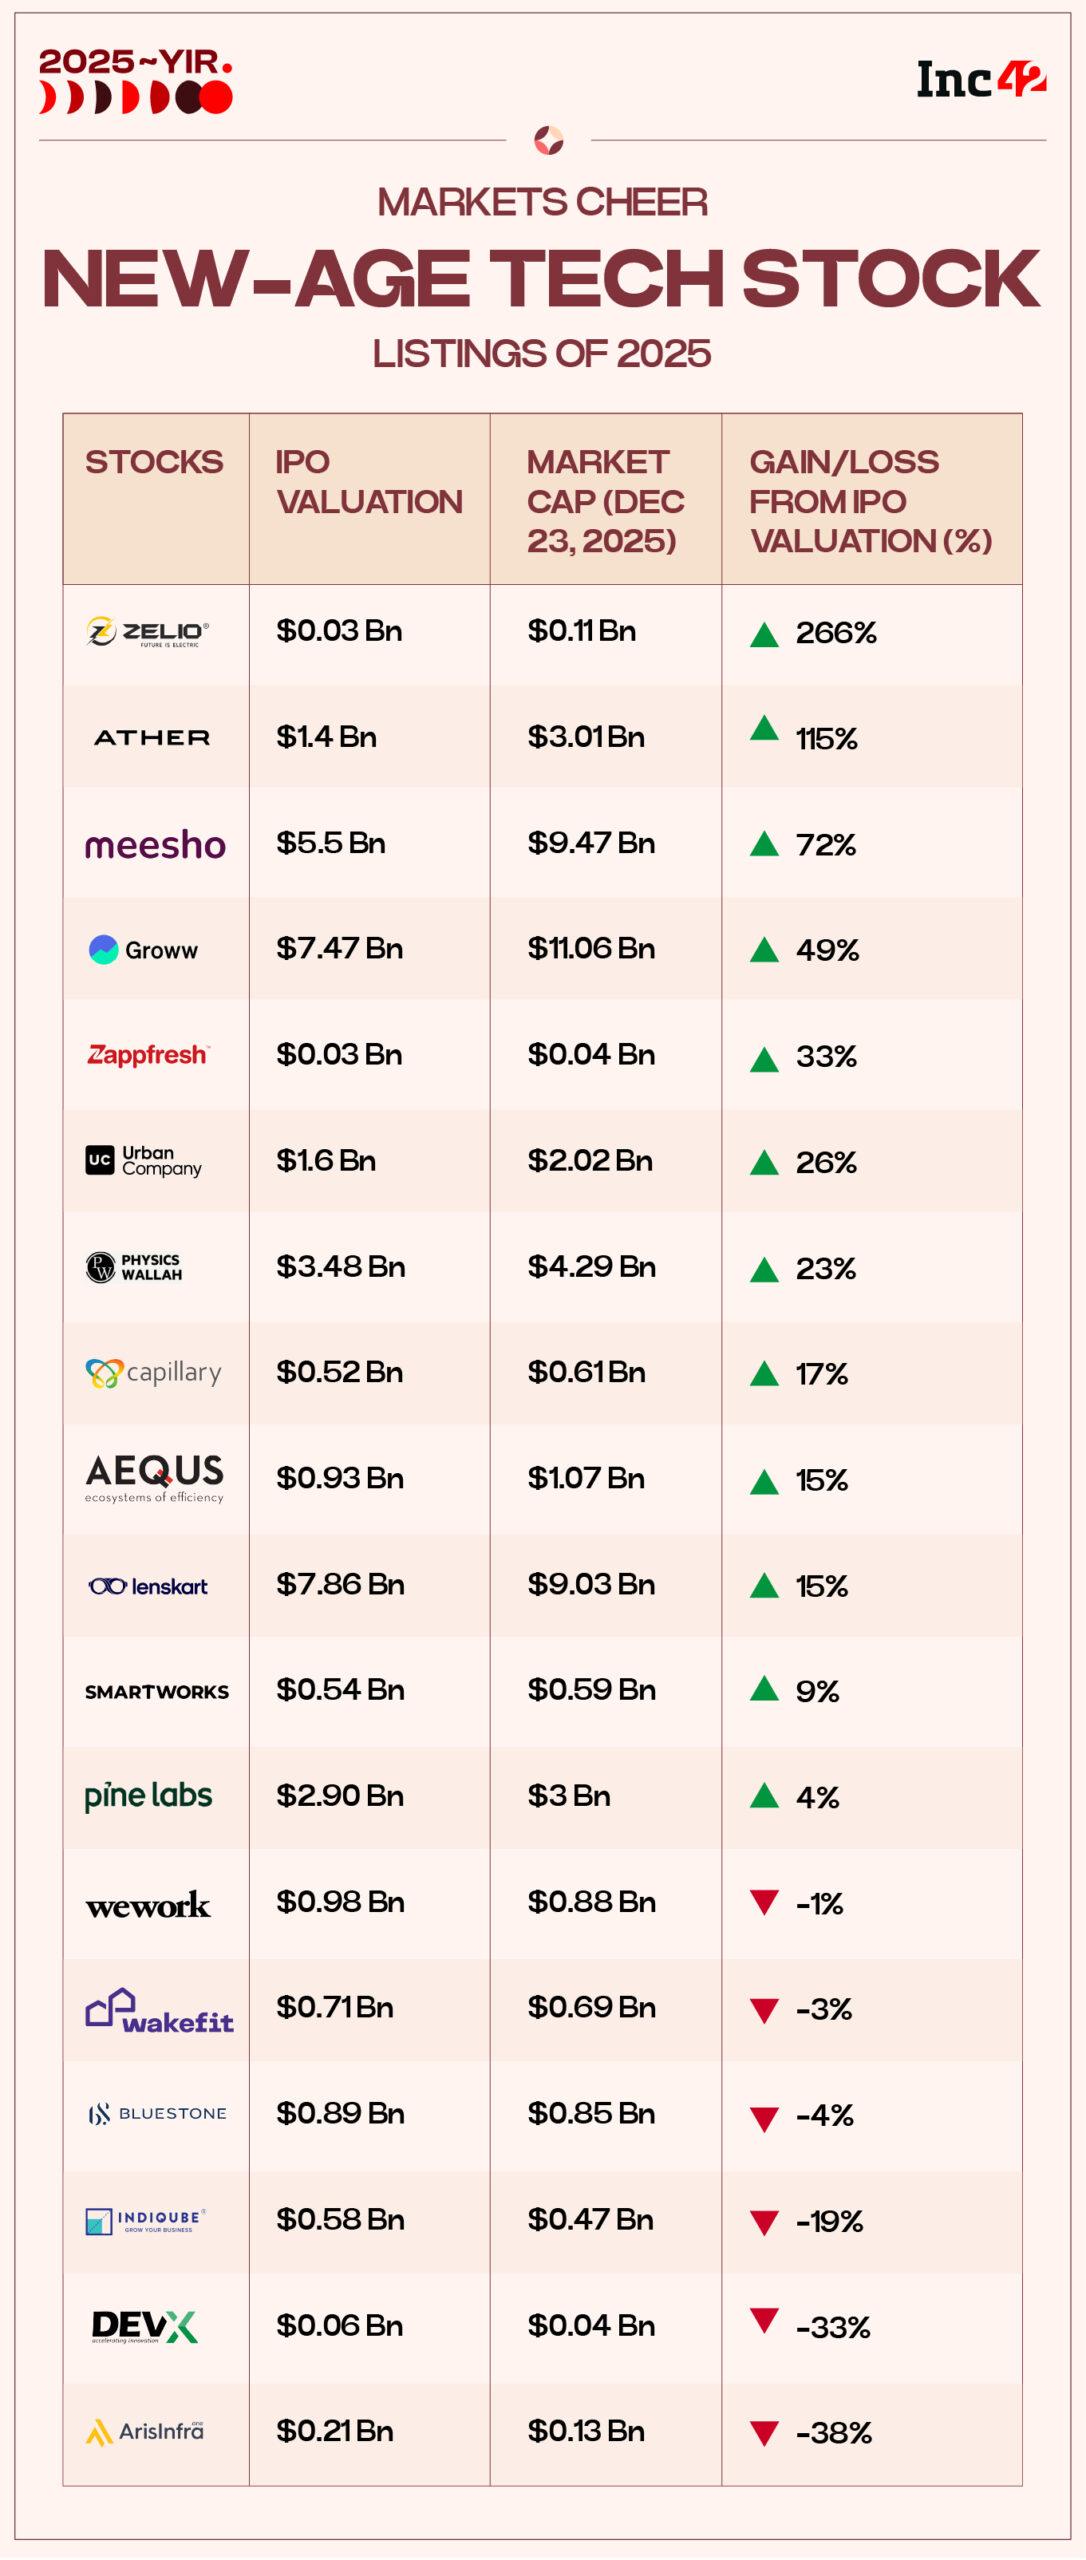Image resolution: width=1086 pixels, height=2560 pixels.
Task: Click the ArisInfra logo
Action: [145, 2431]
